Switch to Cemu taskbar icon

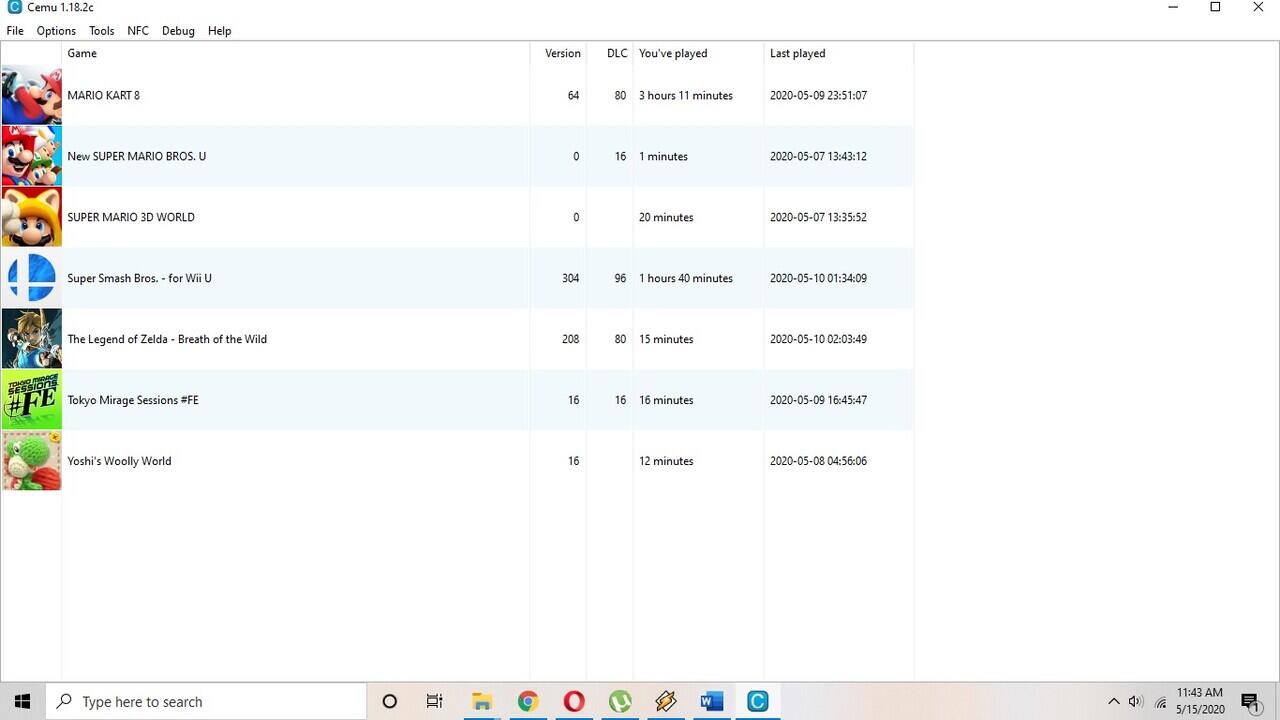click(757, 701)
